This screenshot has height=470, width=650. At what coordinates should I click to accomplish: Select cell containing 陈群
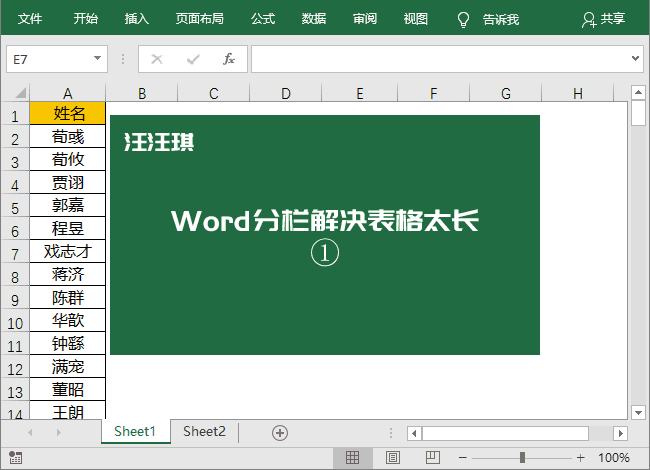(x=68, y=297)
